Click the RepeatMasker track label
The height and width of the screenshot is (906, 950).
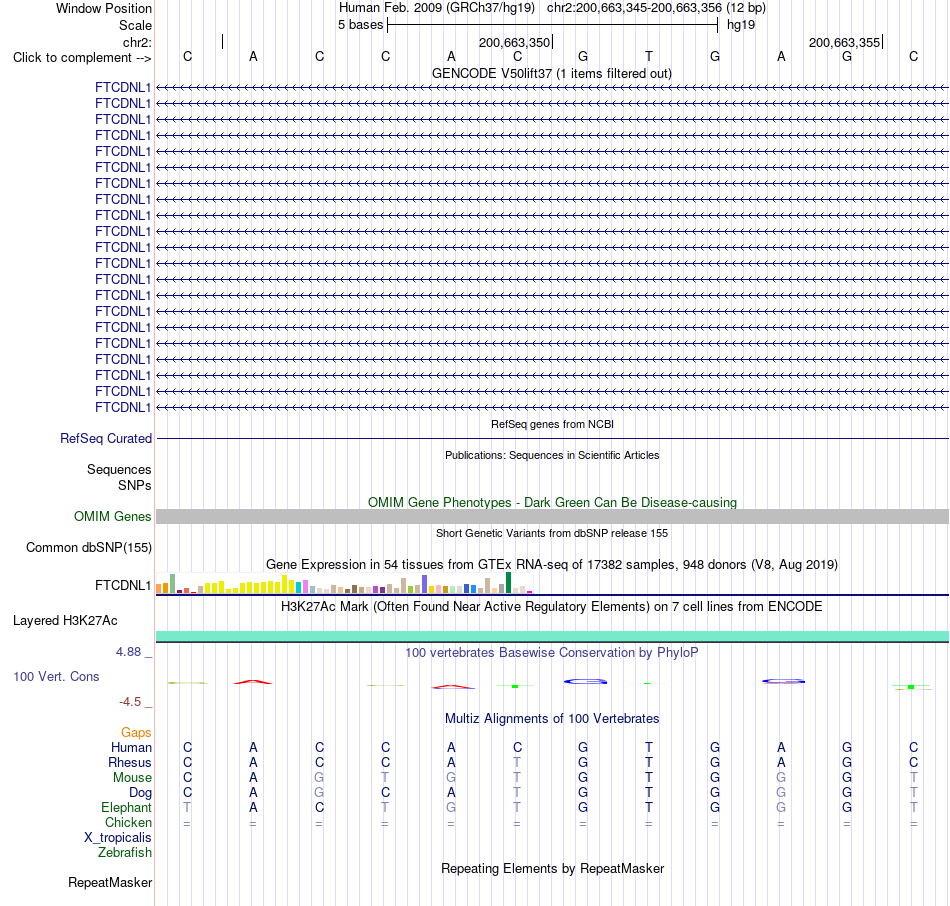(x=110, y=883)
